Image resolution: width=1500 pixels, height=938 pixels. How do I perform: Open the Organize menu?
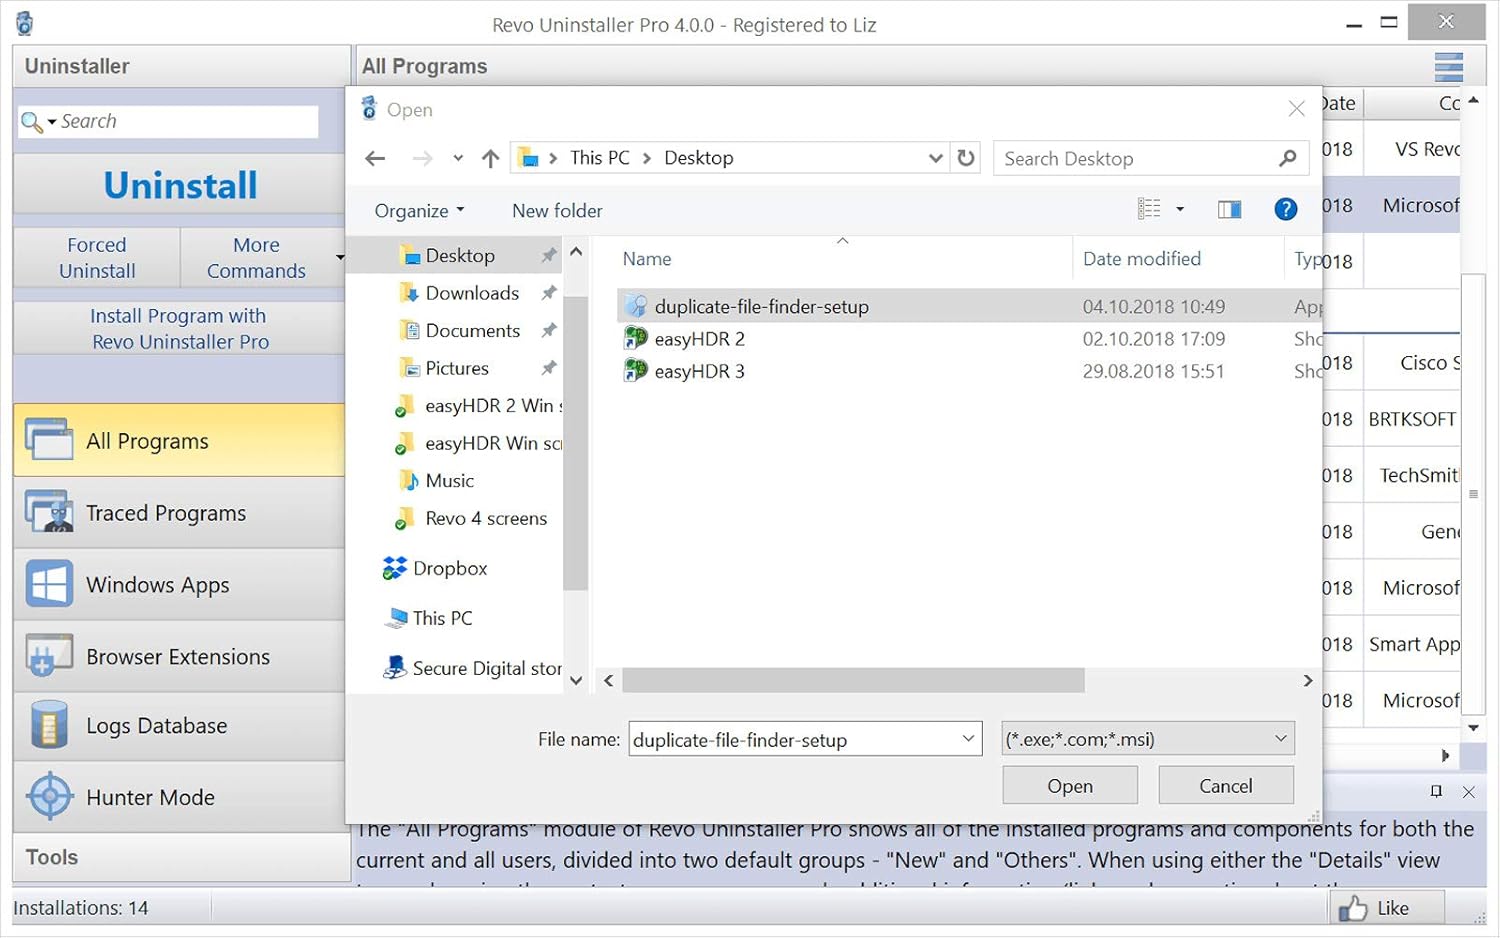419,210
